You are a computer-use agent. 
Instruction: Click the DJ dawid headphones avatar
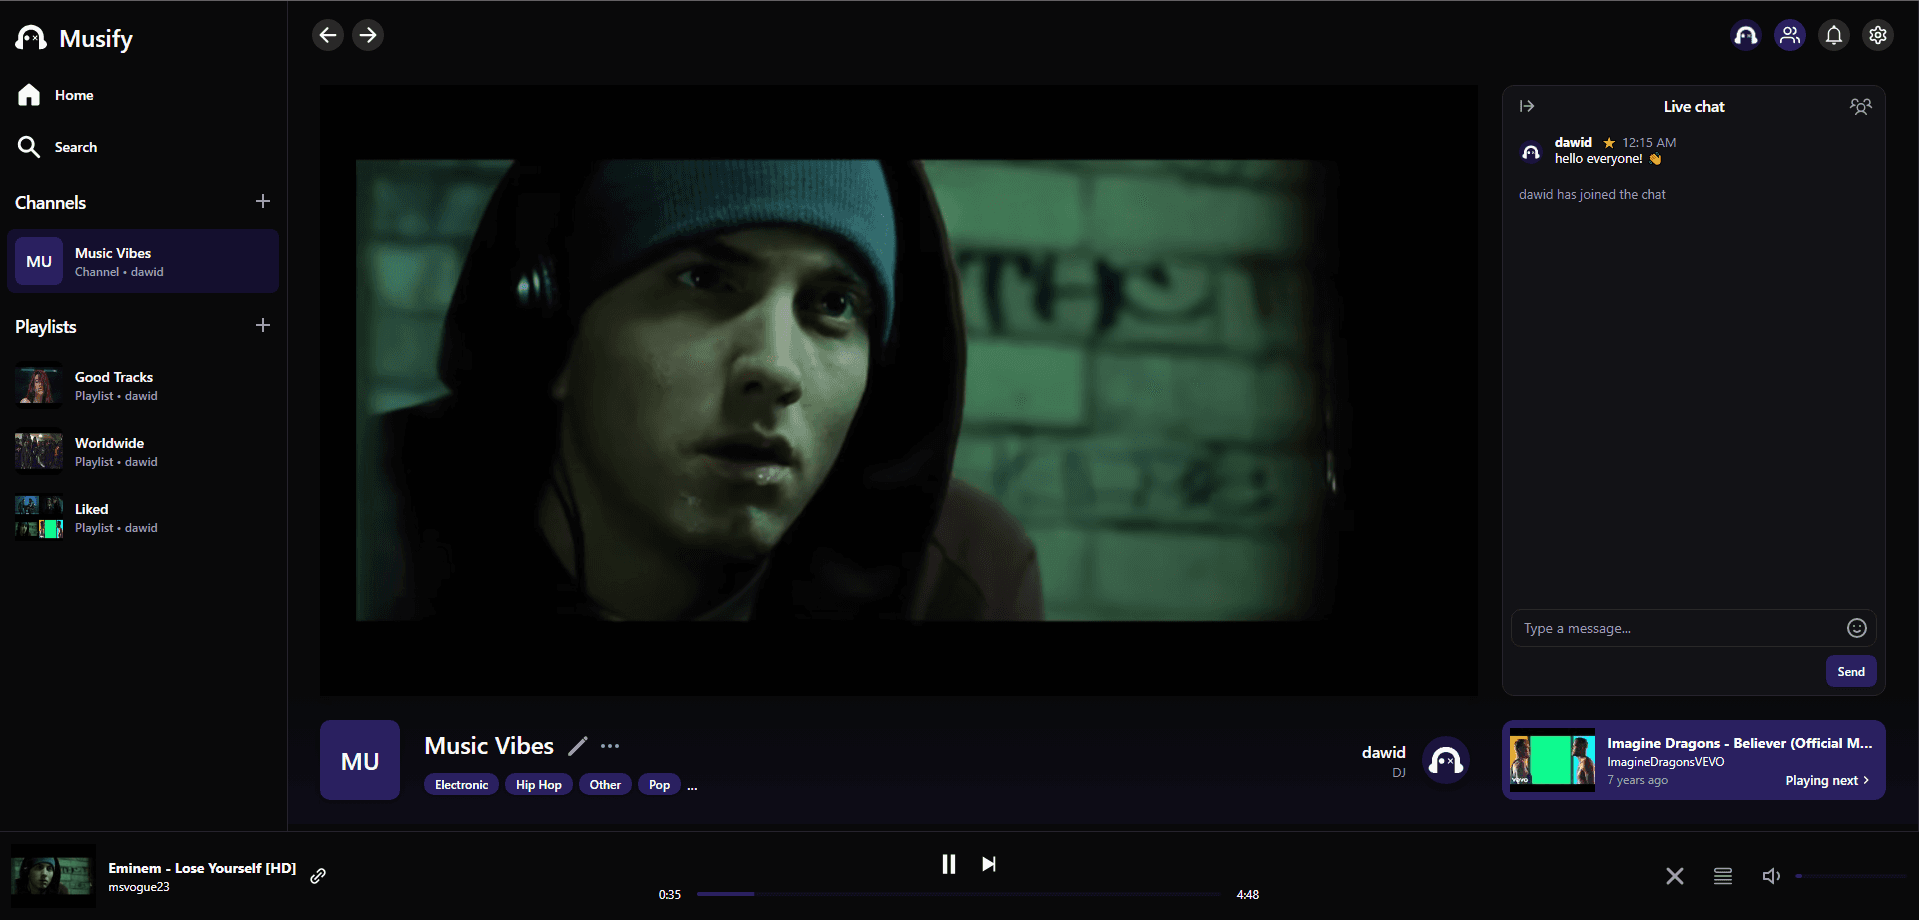click(1445, 761)
